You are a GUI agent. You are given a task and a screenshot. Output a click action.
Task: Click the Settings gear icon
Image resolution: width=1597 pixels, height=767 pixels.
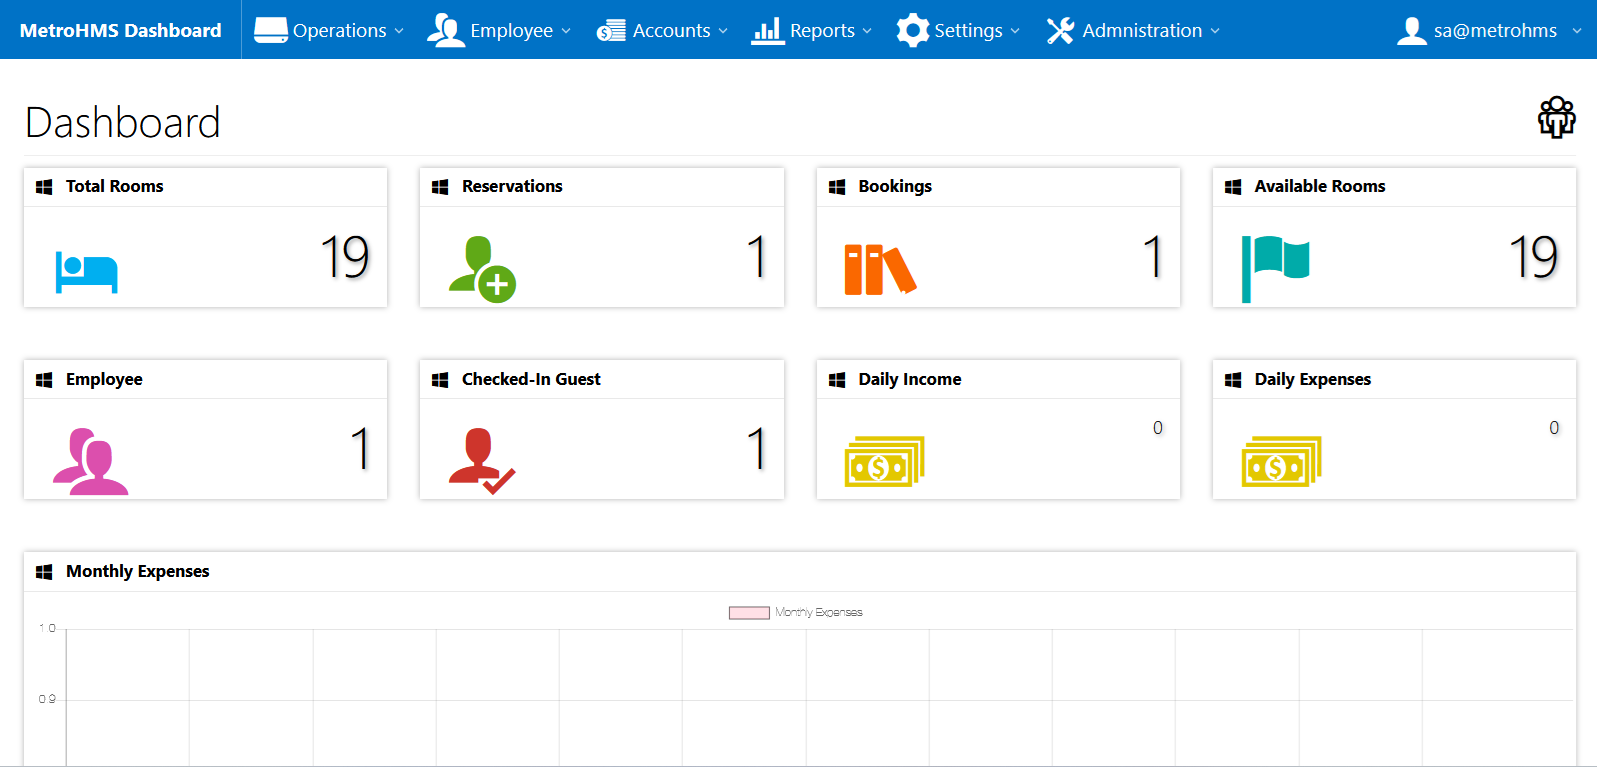pyautogui.click(x=913, y=30)
